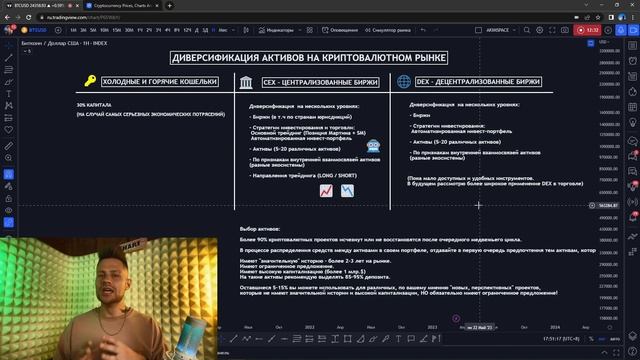640x360 pixels.
Task: Expand the AKINSPACE layout dropdown
Action: [x=514, y=30]
